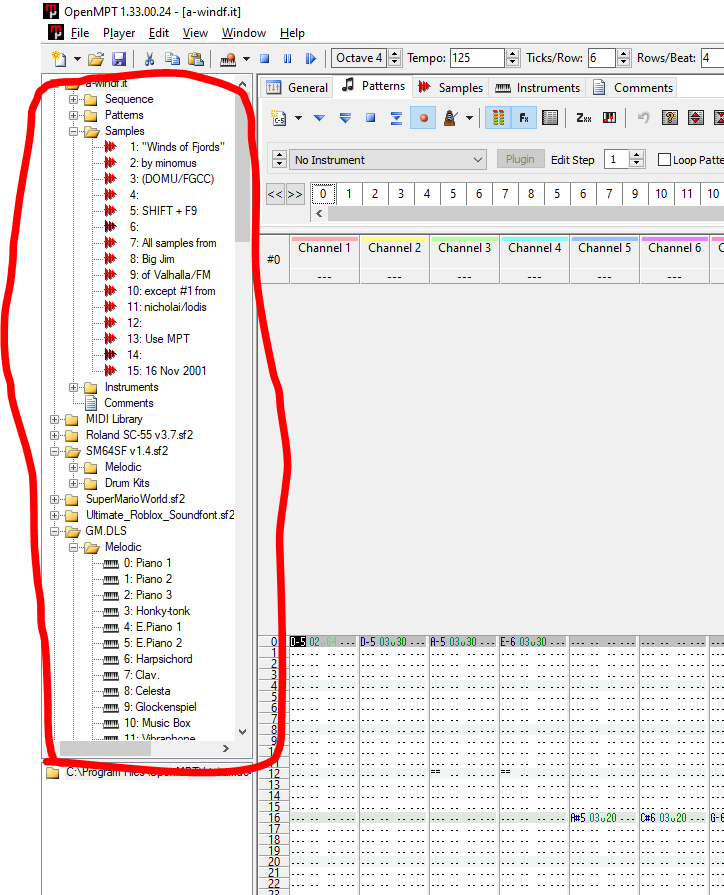This screenshot has height=895, width=724.
Task: Click the play row icon
Action: point(396,118)
